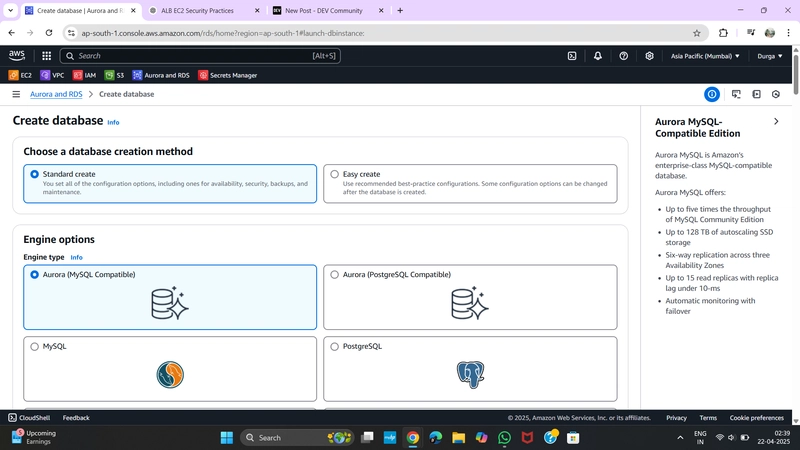Viewport: 800px width, 450px height.
Task: Open a new browser tab
Action: [x=400, y=10]
